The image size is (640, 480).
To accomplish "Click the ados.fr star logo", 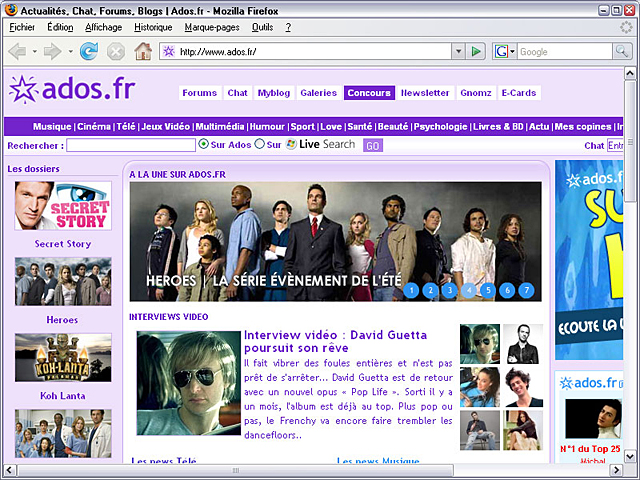I will click(72, 89).
